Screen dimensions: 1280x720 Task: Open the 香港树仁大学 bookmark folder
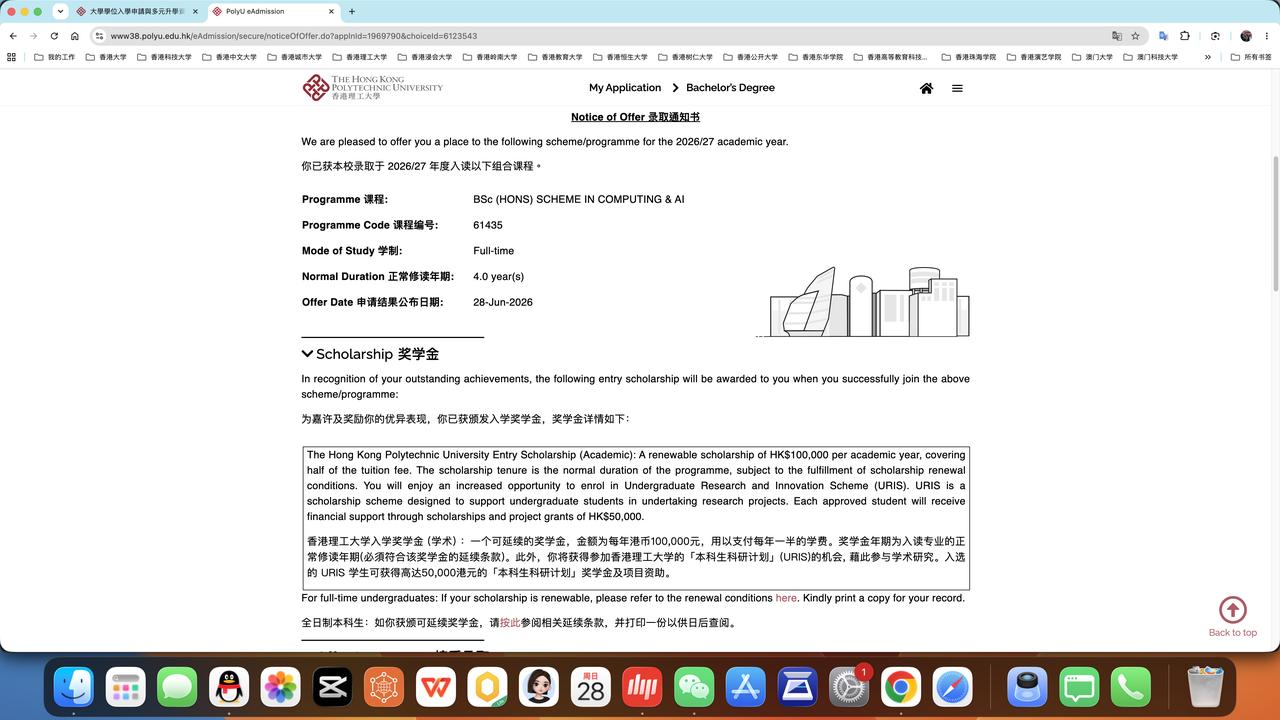click(686, 57)
